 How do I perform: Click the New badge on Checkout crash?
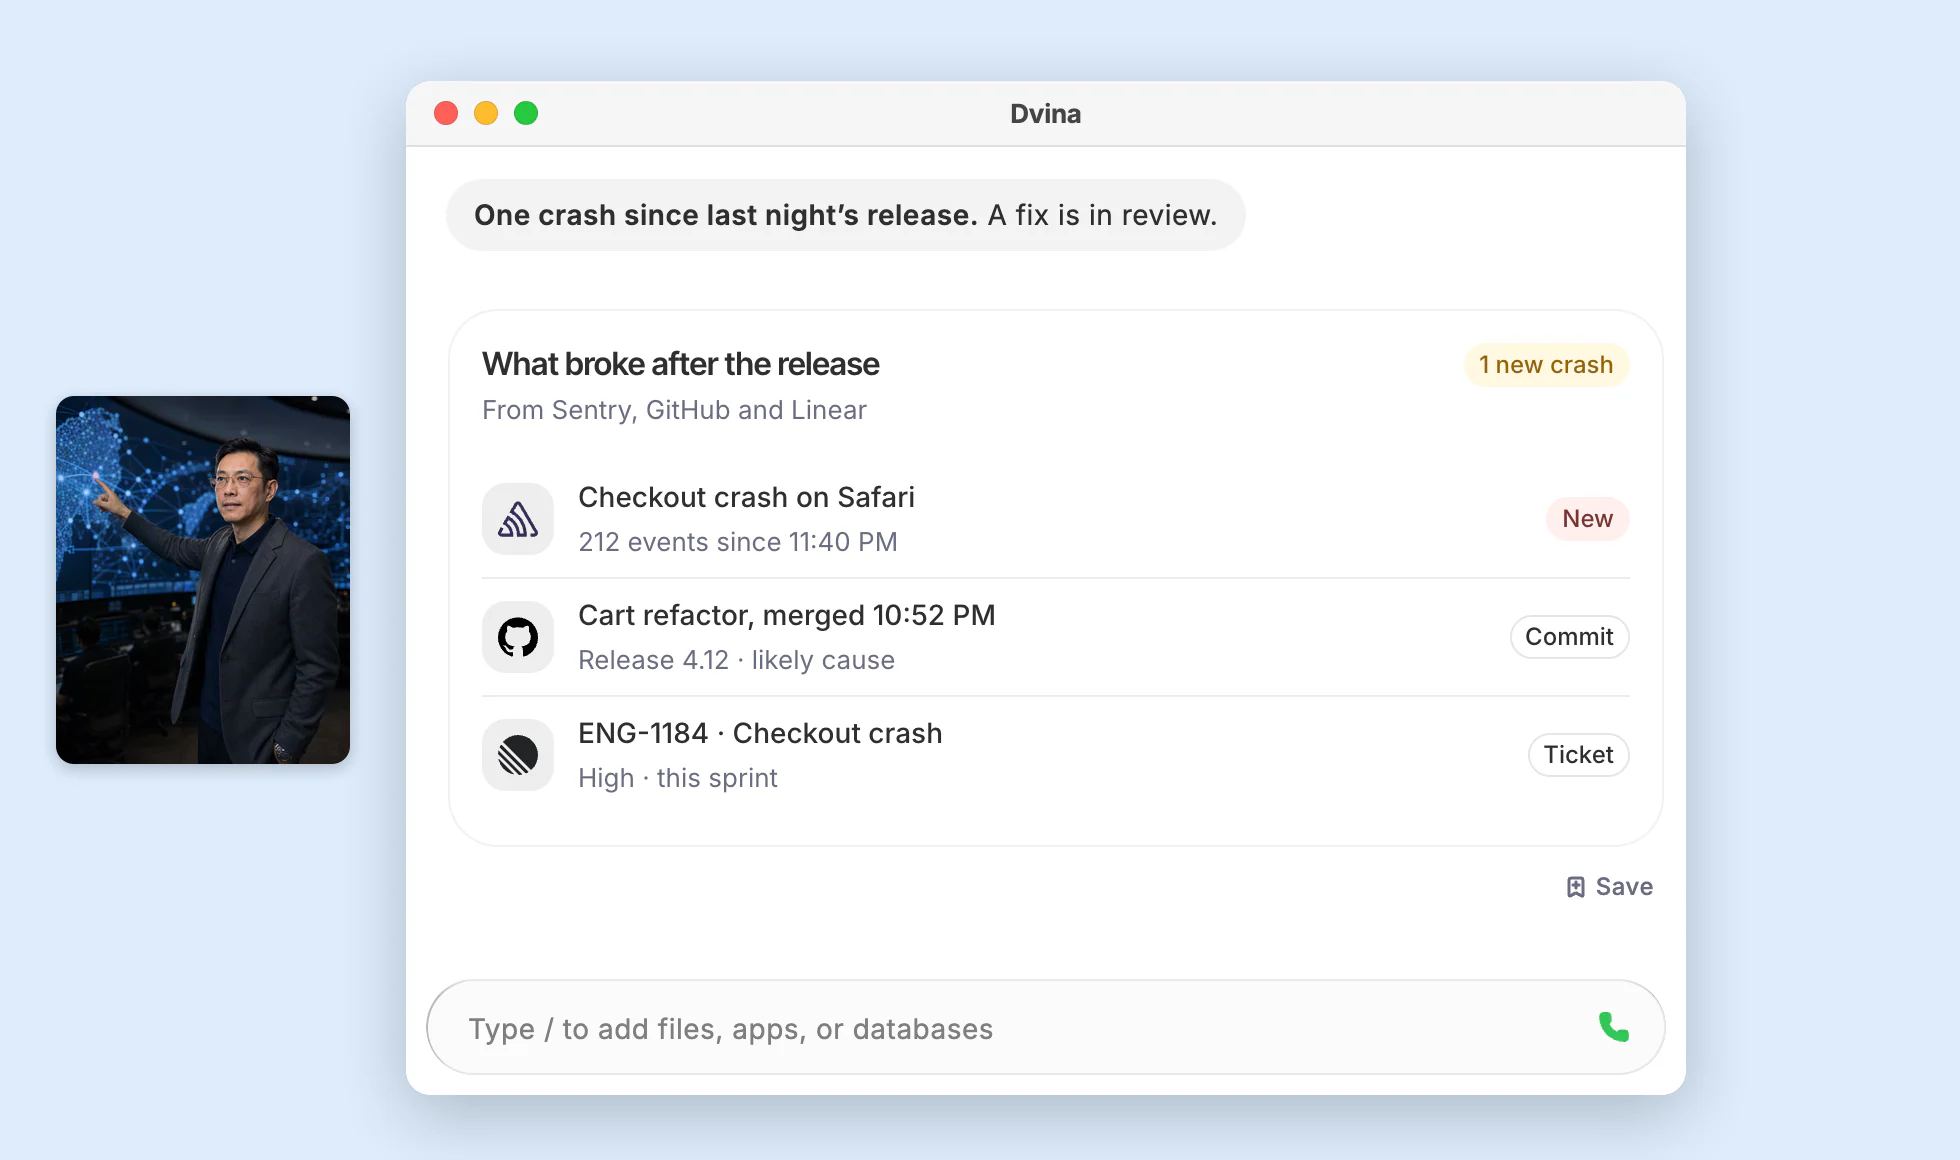[1587, 519]
